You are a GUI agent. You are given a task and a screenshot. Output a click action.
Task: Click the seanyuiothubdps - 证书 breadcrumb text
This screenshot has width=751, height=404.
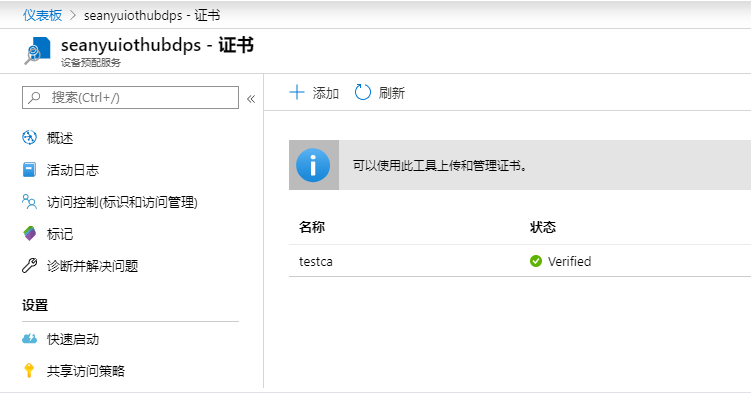[152, 15]
